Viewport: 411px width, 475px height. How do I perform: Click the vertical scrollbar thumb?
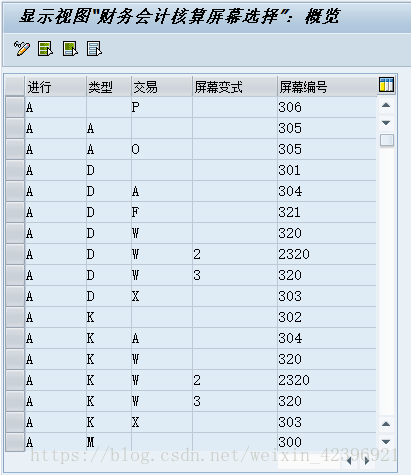coord(387,140)
